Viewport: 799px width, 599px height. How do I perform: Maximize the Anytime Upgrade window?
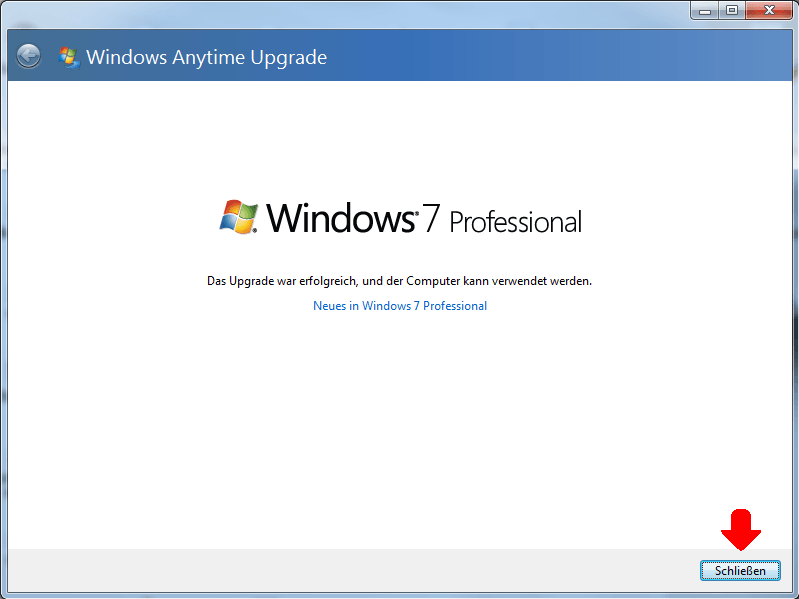[732, 10]
